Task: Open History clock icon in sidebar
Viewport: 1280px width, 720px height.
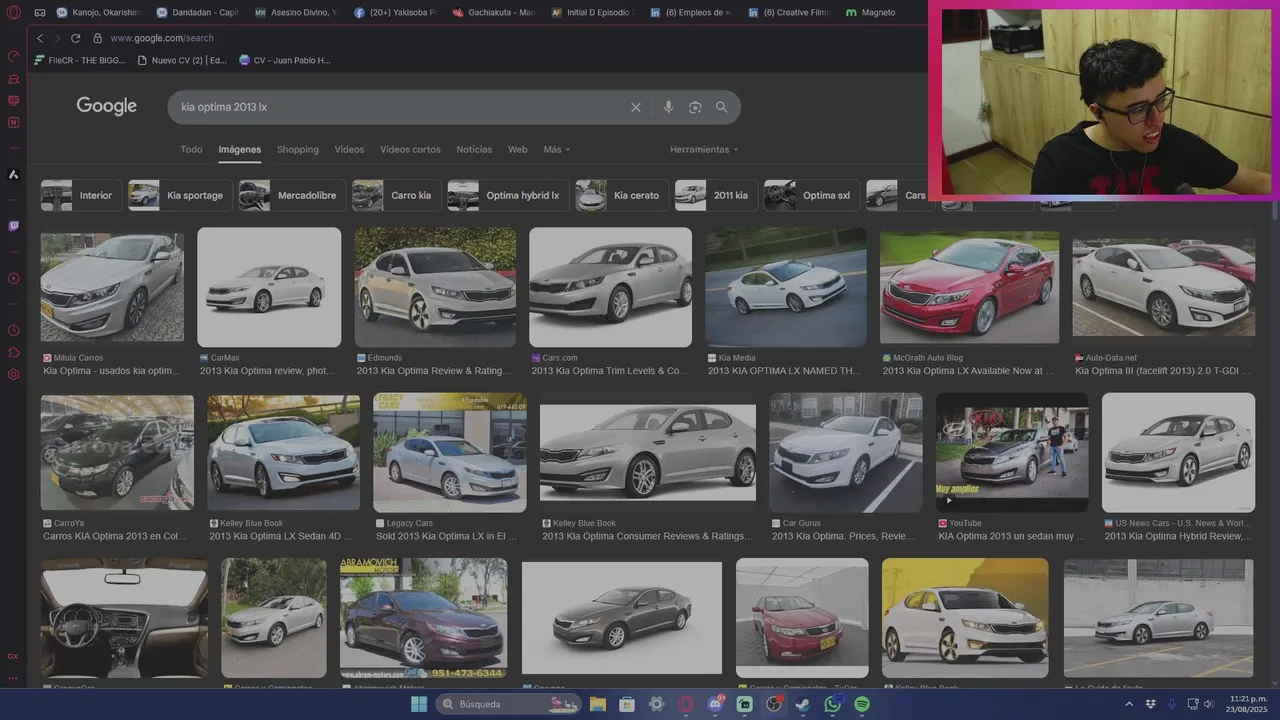Action: (13, 330)
